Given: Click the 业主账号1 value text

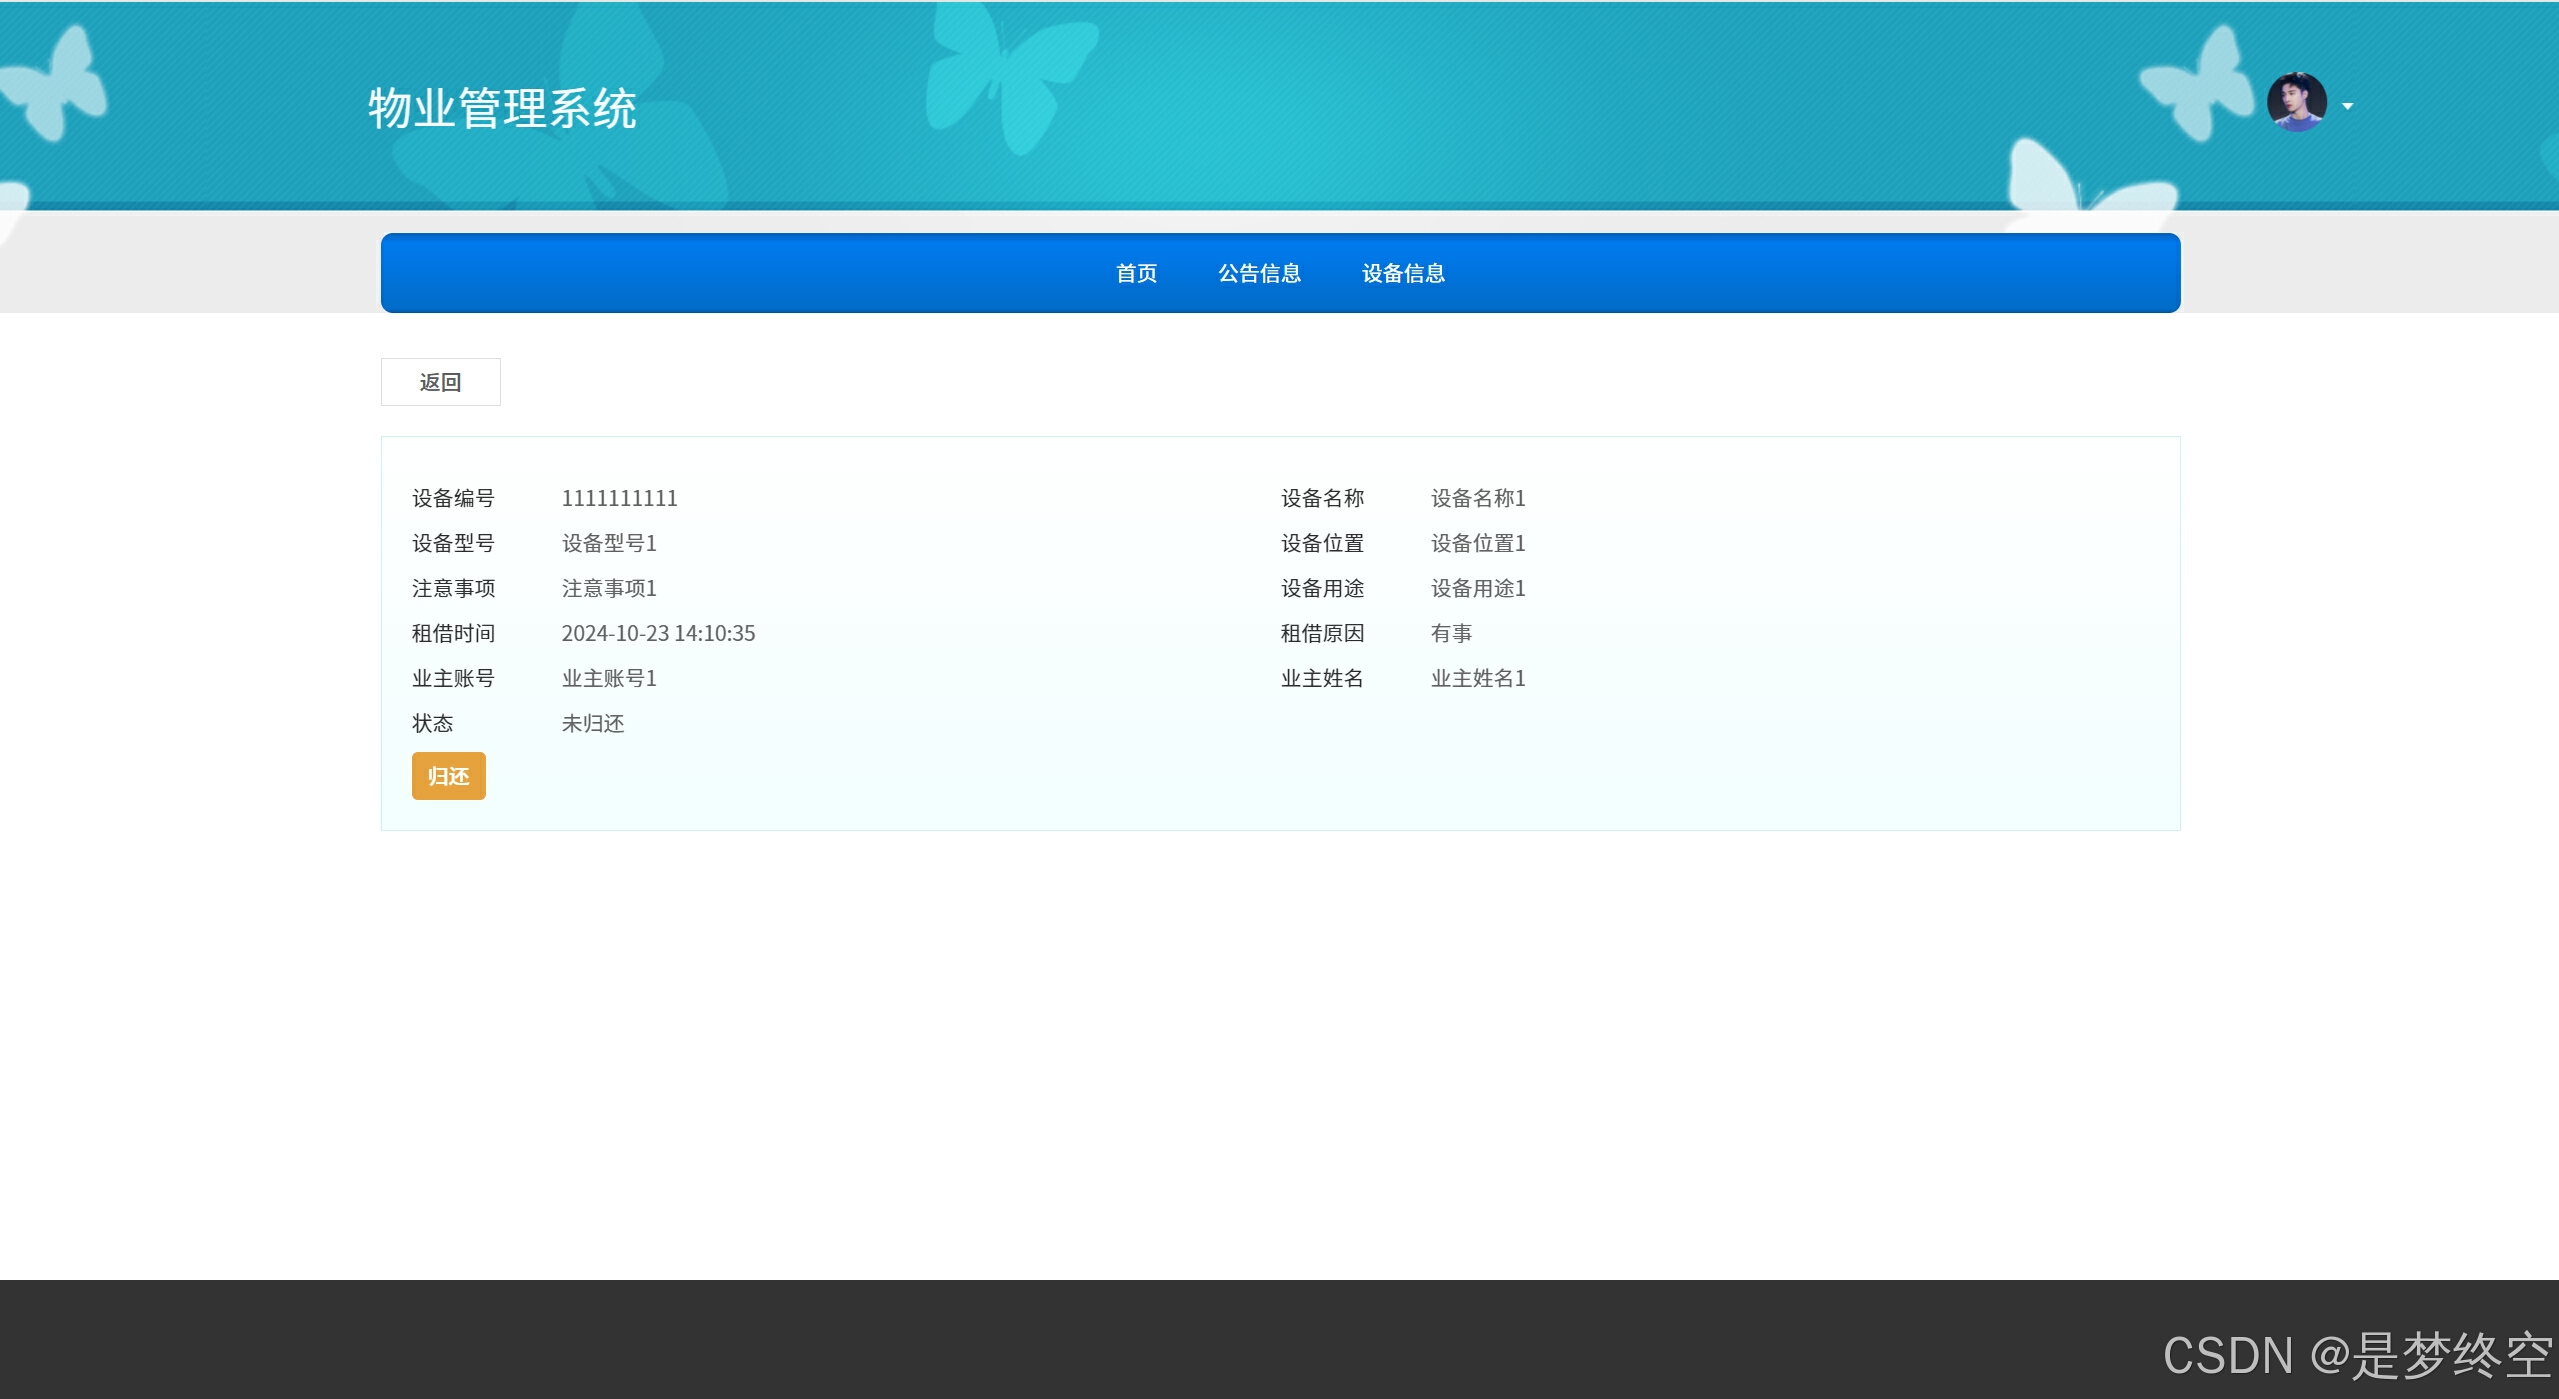Looking at the screenshot, I should (x=608, y=678).
